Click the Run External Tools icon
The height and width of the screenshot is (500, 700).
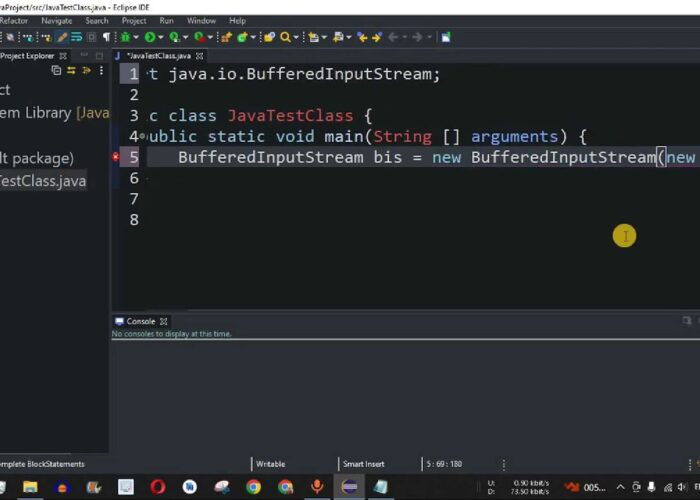click(199, 37)
